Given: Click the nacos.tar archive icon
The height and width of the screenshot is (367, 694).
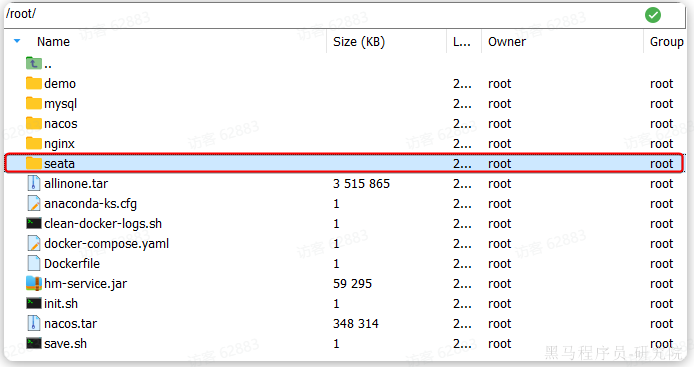Looking at the screenshot, I should point(34,323).
